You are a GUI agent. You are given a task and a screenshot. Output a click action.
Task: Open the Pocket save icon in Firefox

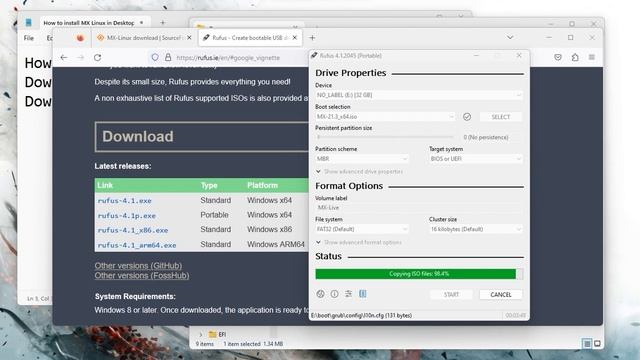[x=558, y=58]
